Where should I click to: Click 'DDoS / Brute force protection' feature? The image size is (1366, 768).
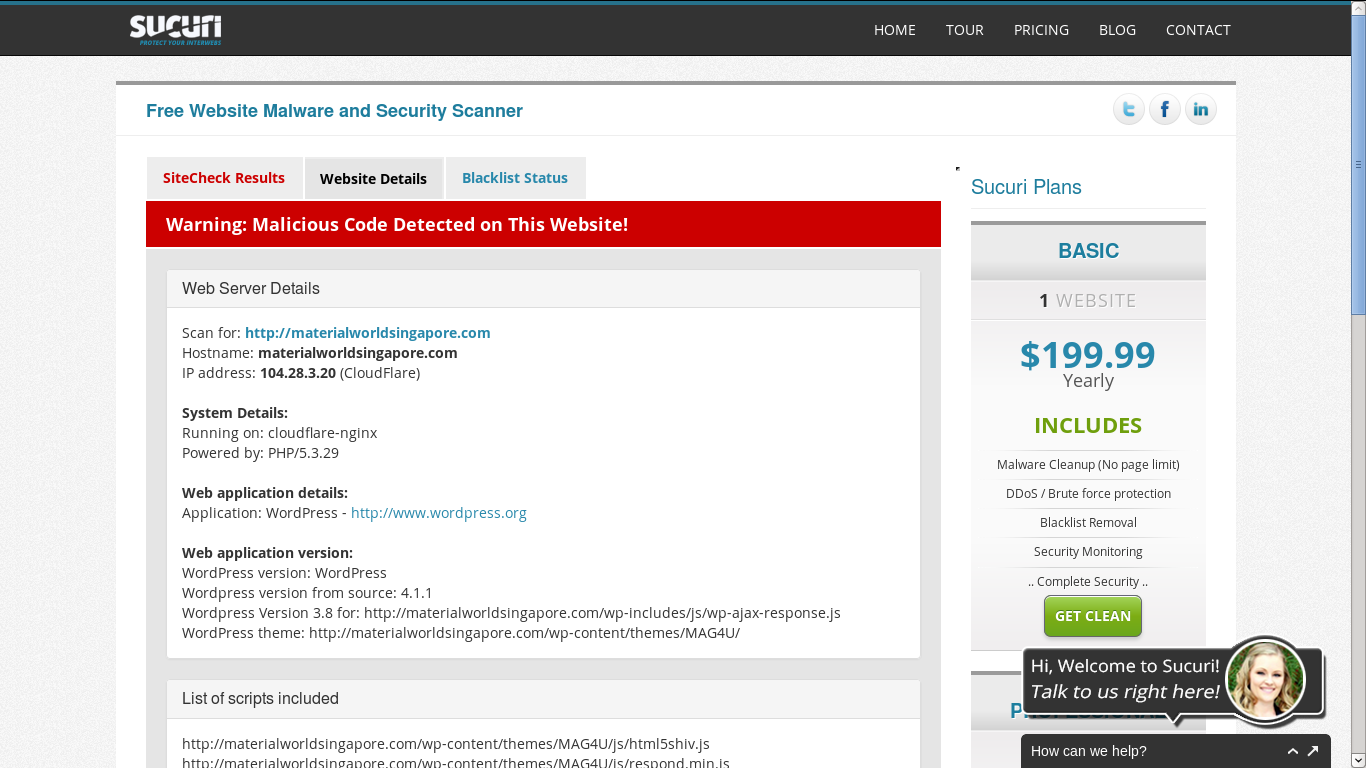(x=1088, y=493)
